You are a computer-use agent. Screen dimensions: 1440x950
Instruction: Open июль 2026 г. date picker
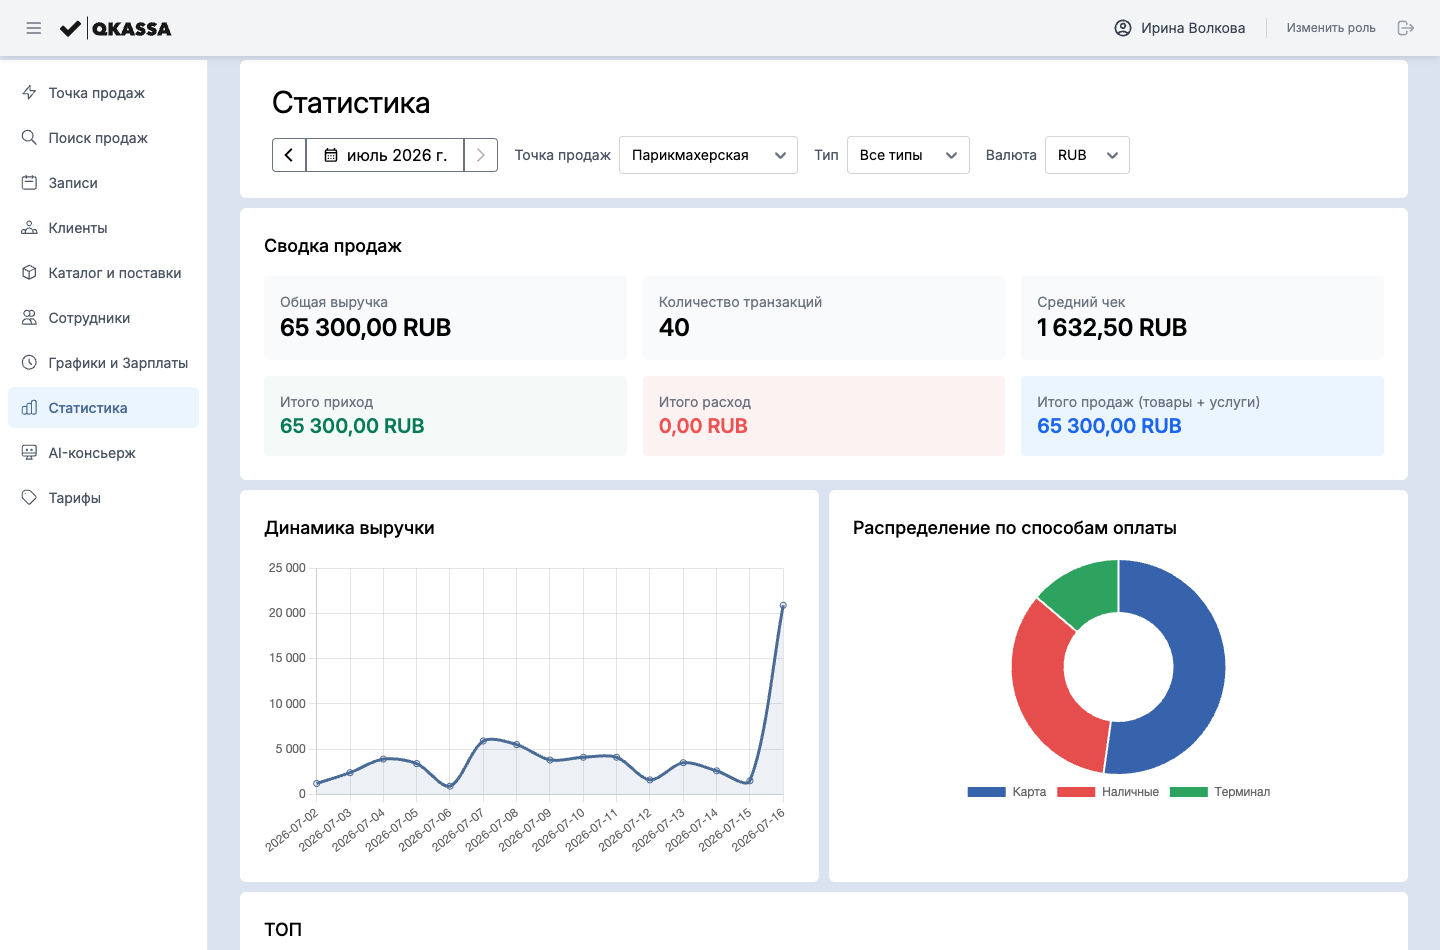tap(385, 155)
